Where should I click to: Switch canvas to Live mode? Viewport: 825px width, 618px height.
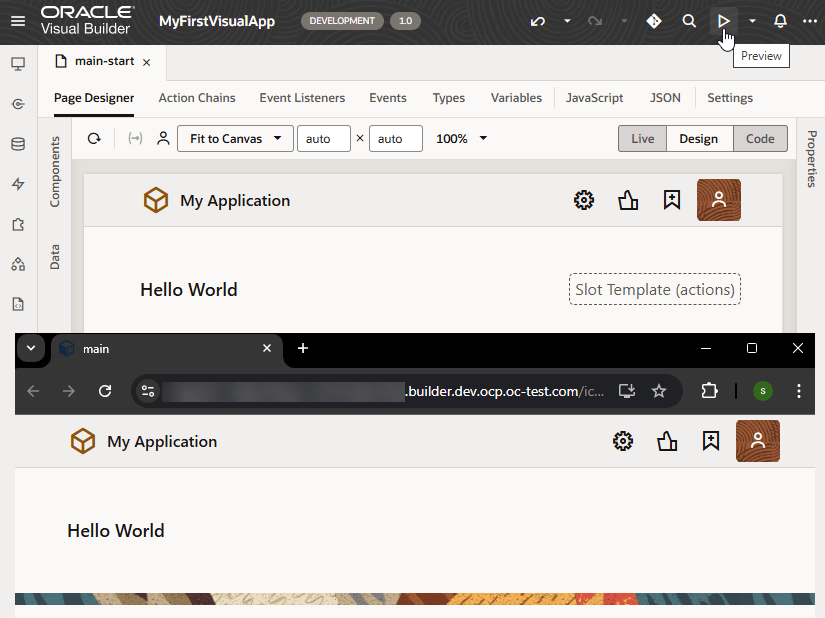[x=642, y=139]
